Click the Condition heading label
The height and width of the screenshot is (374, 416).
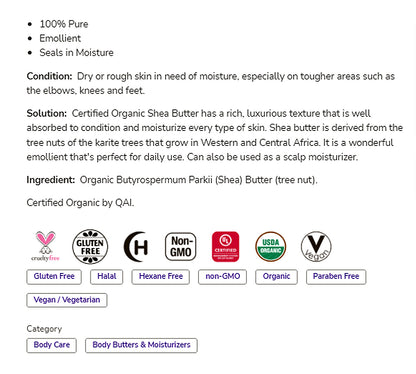49,76
